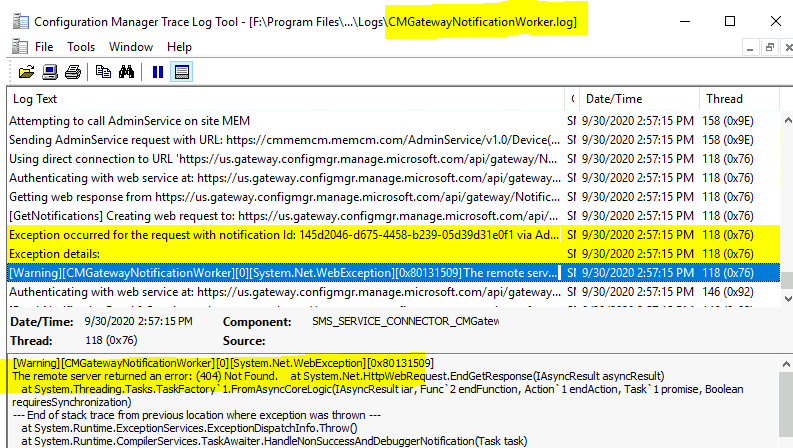
Task: Print the log with the printer icon
Action: [x=73, y=72]
